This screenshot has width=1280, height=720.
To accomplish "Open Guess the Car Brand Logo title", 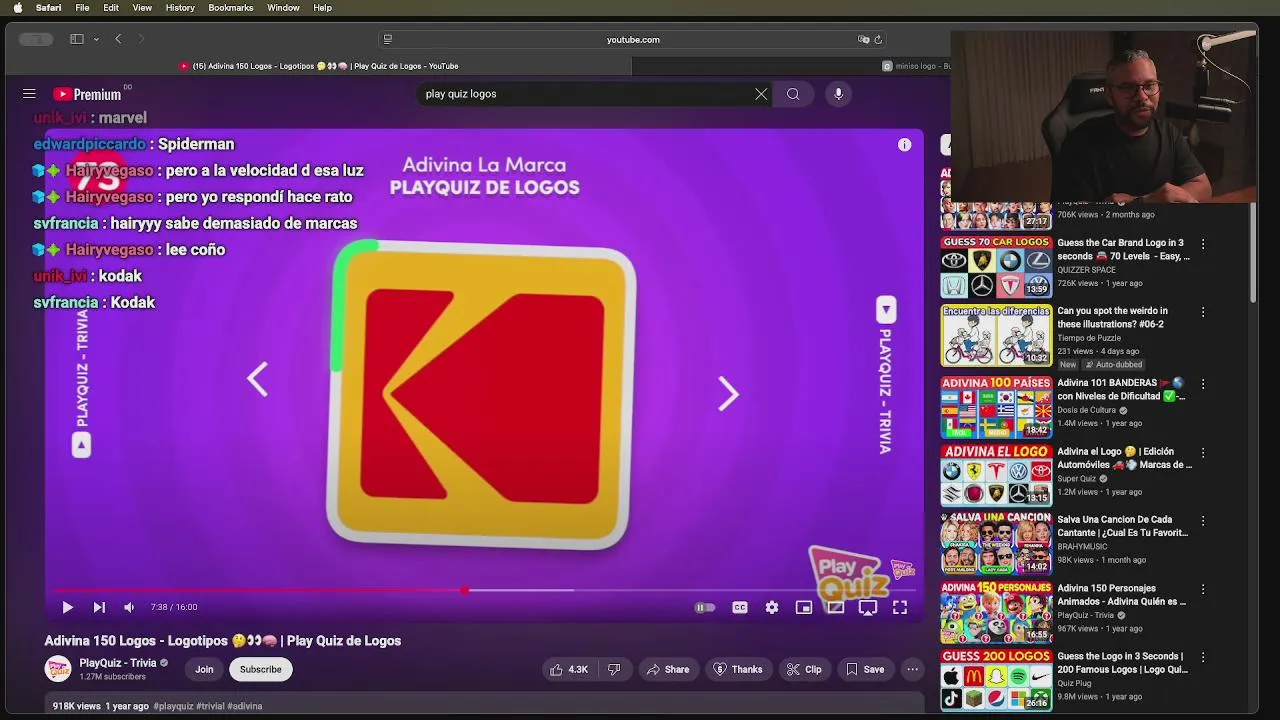I will click(1123, 249).
